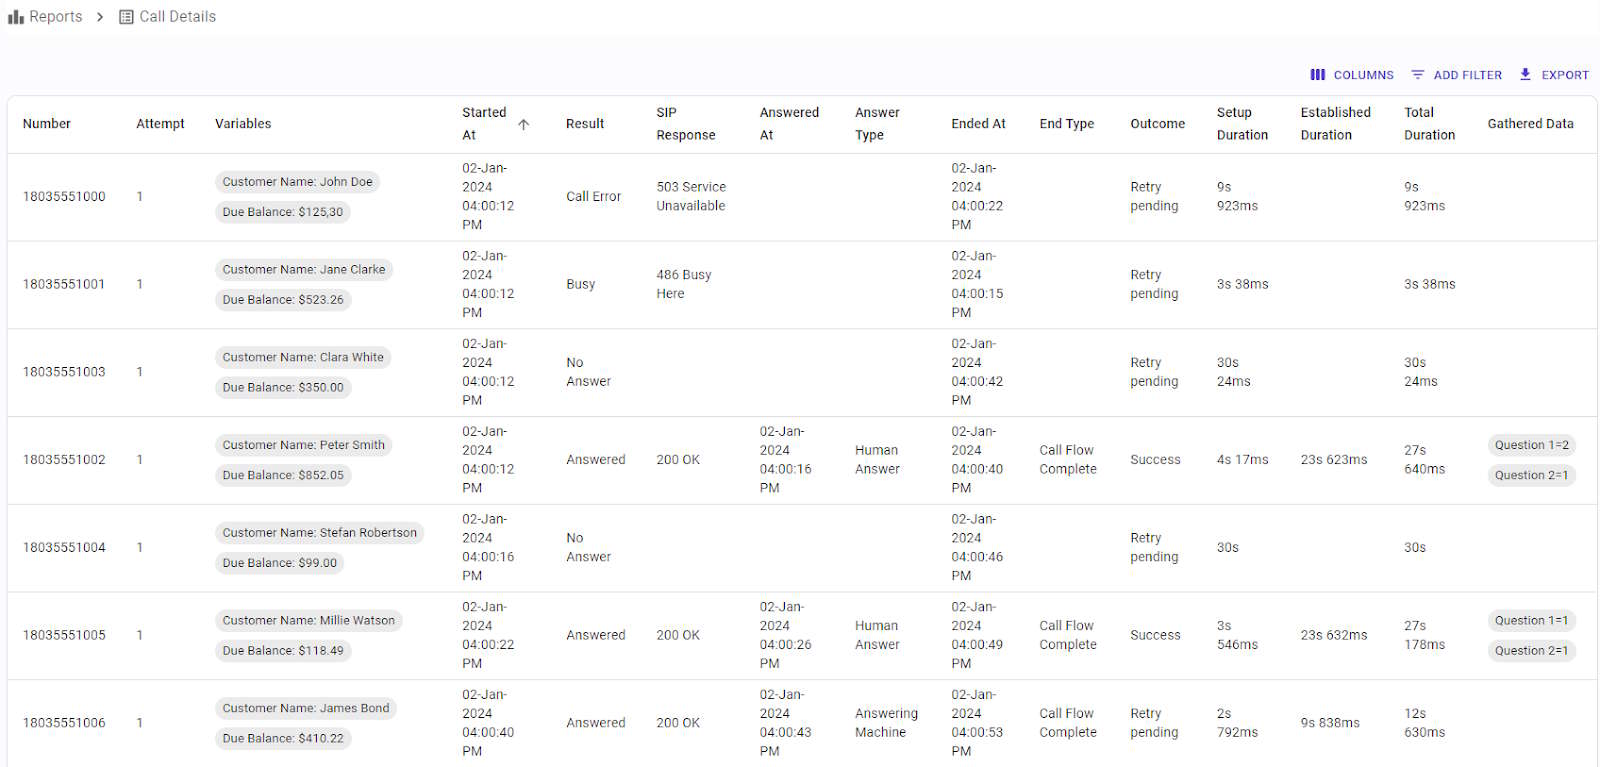Click the Due Balance: $99.00 chip
Image resolution: width=1600 pixels, height=767 pixels.
[x=280, y=563]
